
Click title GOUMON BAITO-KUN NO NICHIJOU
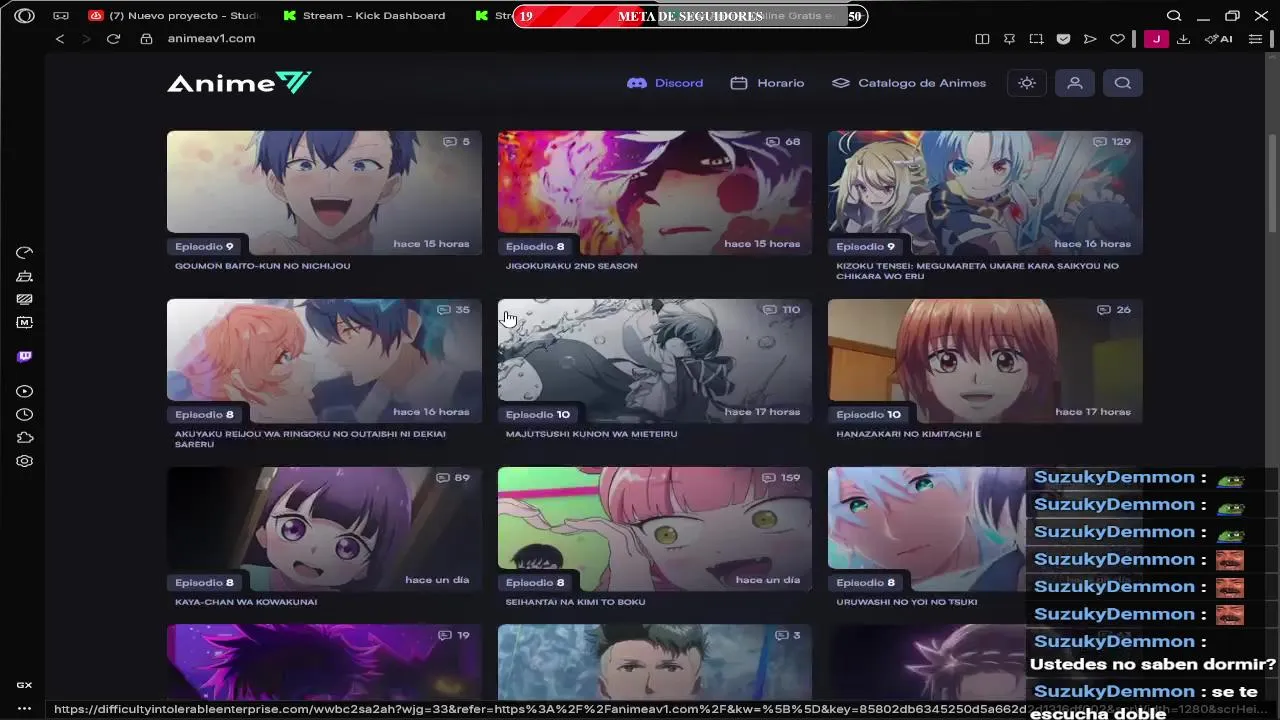point(263,266)
